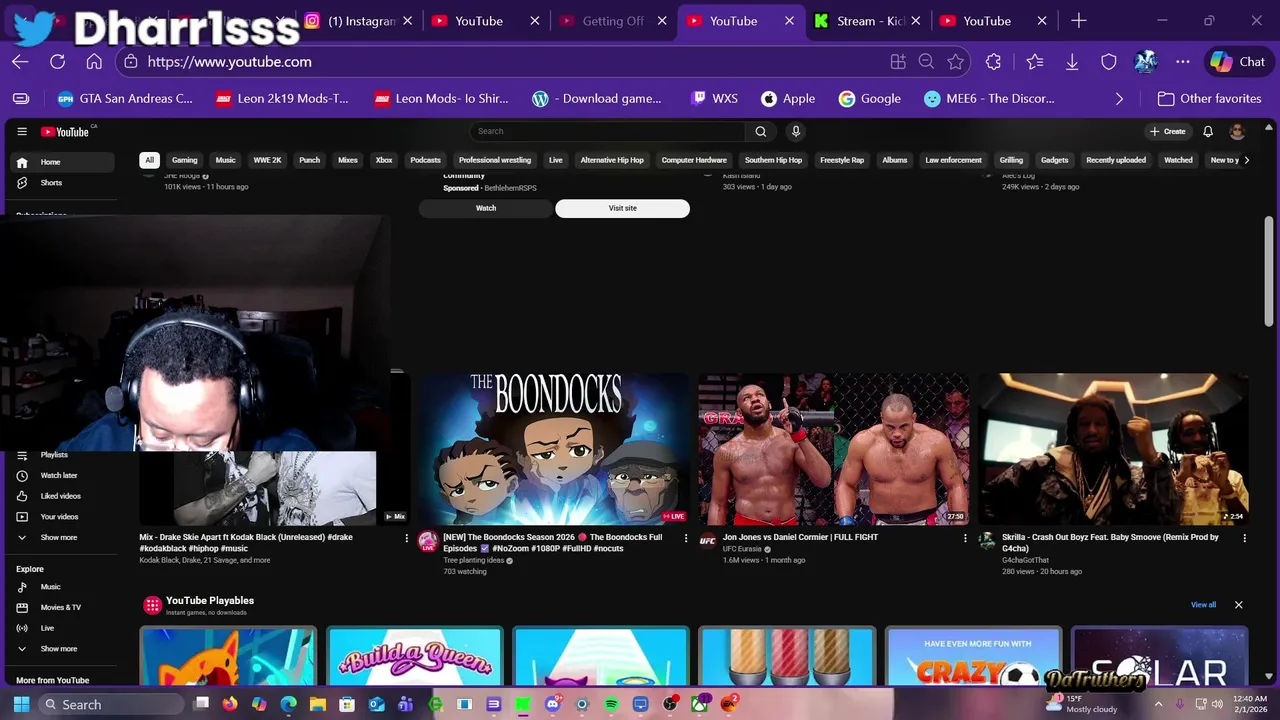1280x720 pixels.
Task: Select the WWE 2K filter chip
Action: pos(268,160)
